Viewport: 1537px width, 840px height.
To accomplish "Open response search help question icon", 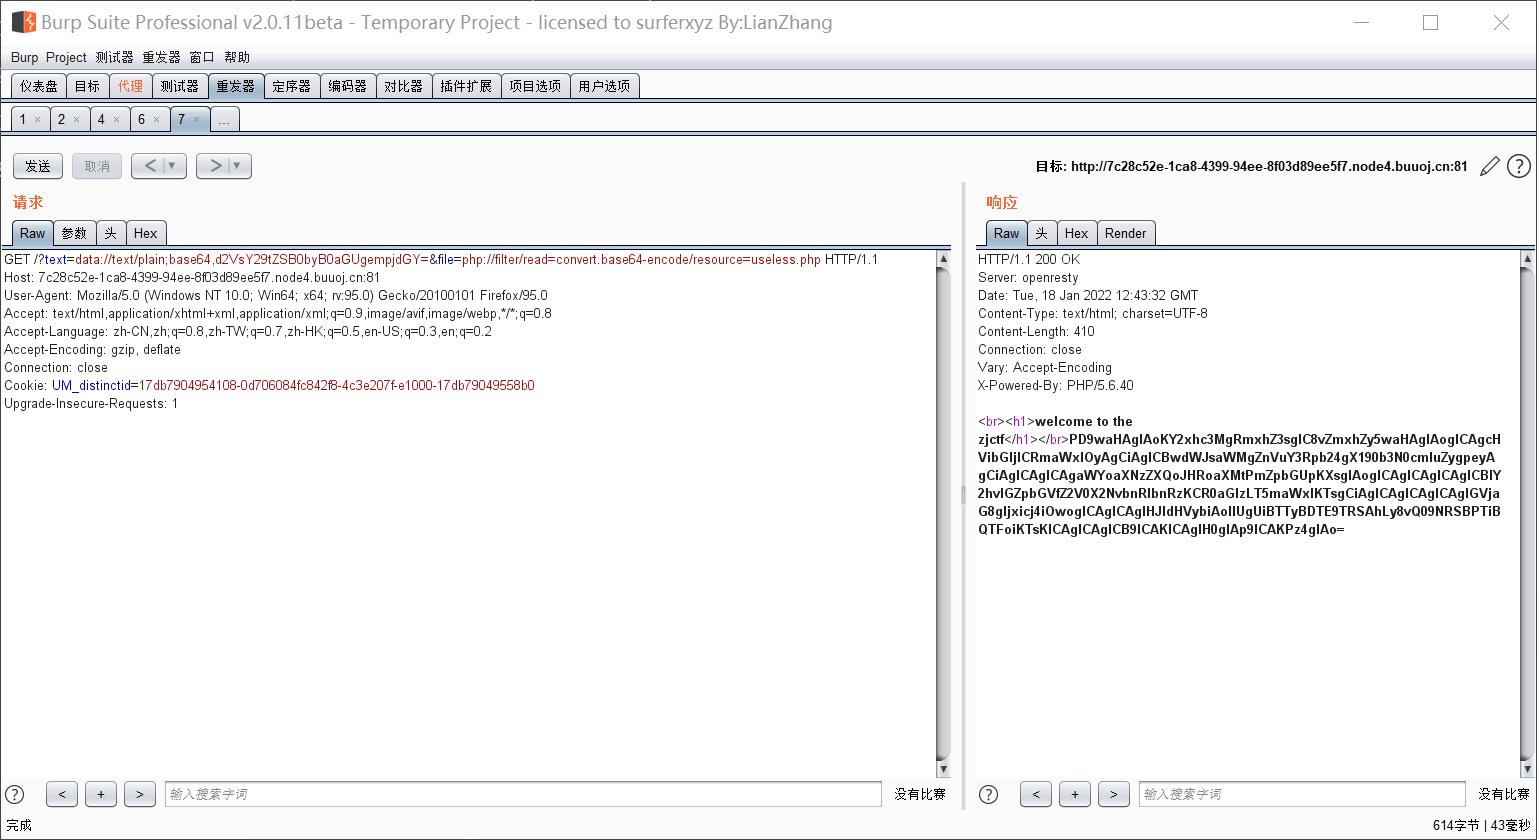I will click(988, 794).
